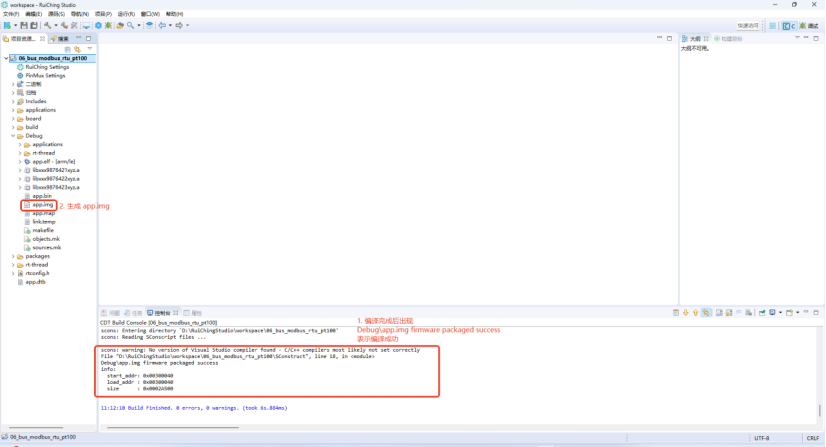Switch to the C perspective button

[x=789, y=26]
